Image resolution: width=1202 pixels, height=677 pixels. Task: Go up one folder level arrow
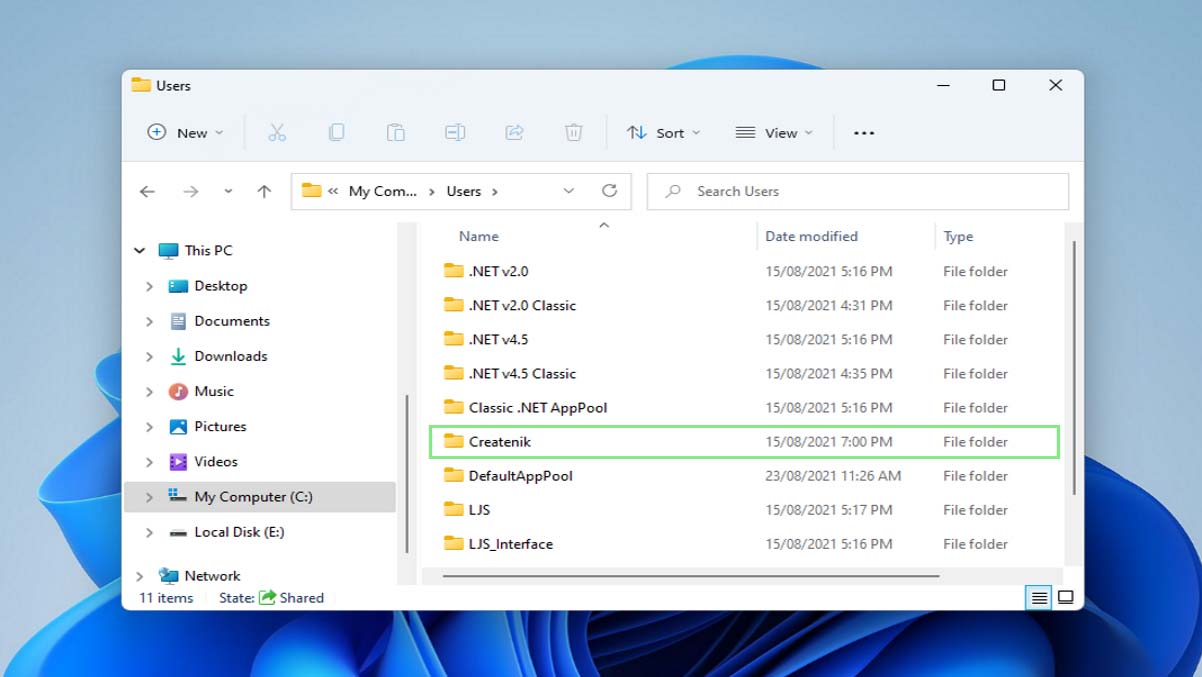pyautogui.click(x=264, y=191)
